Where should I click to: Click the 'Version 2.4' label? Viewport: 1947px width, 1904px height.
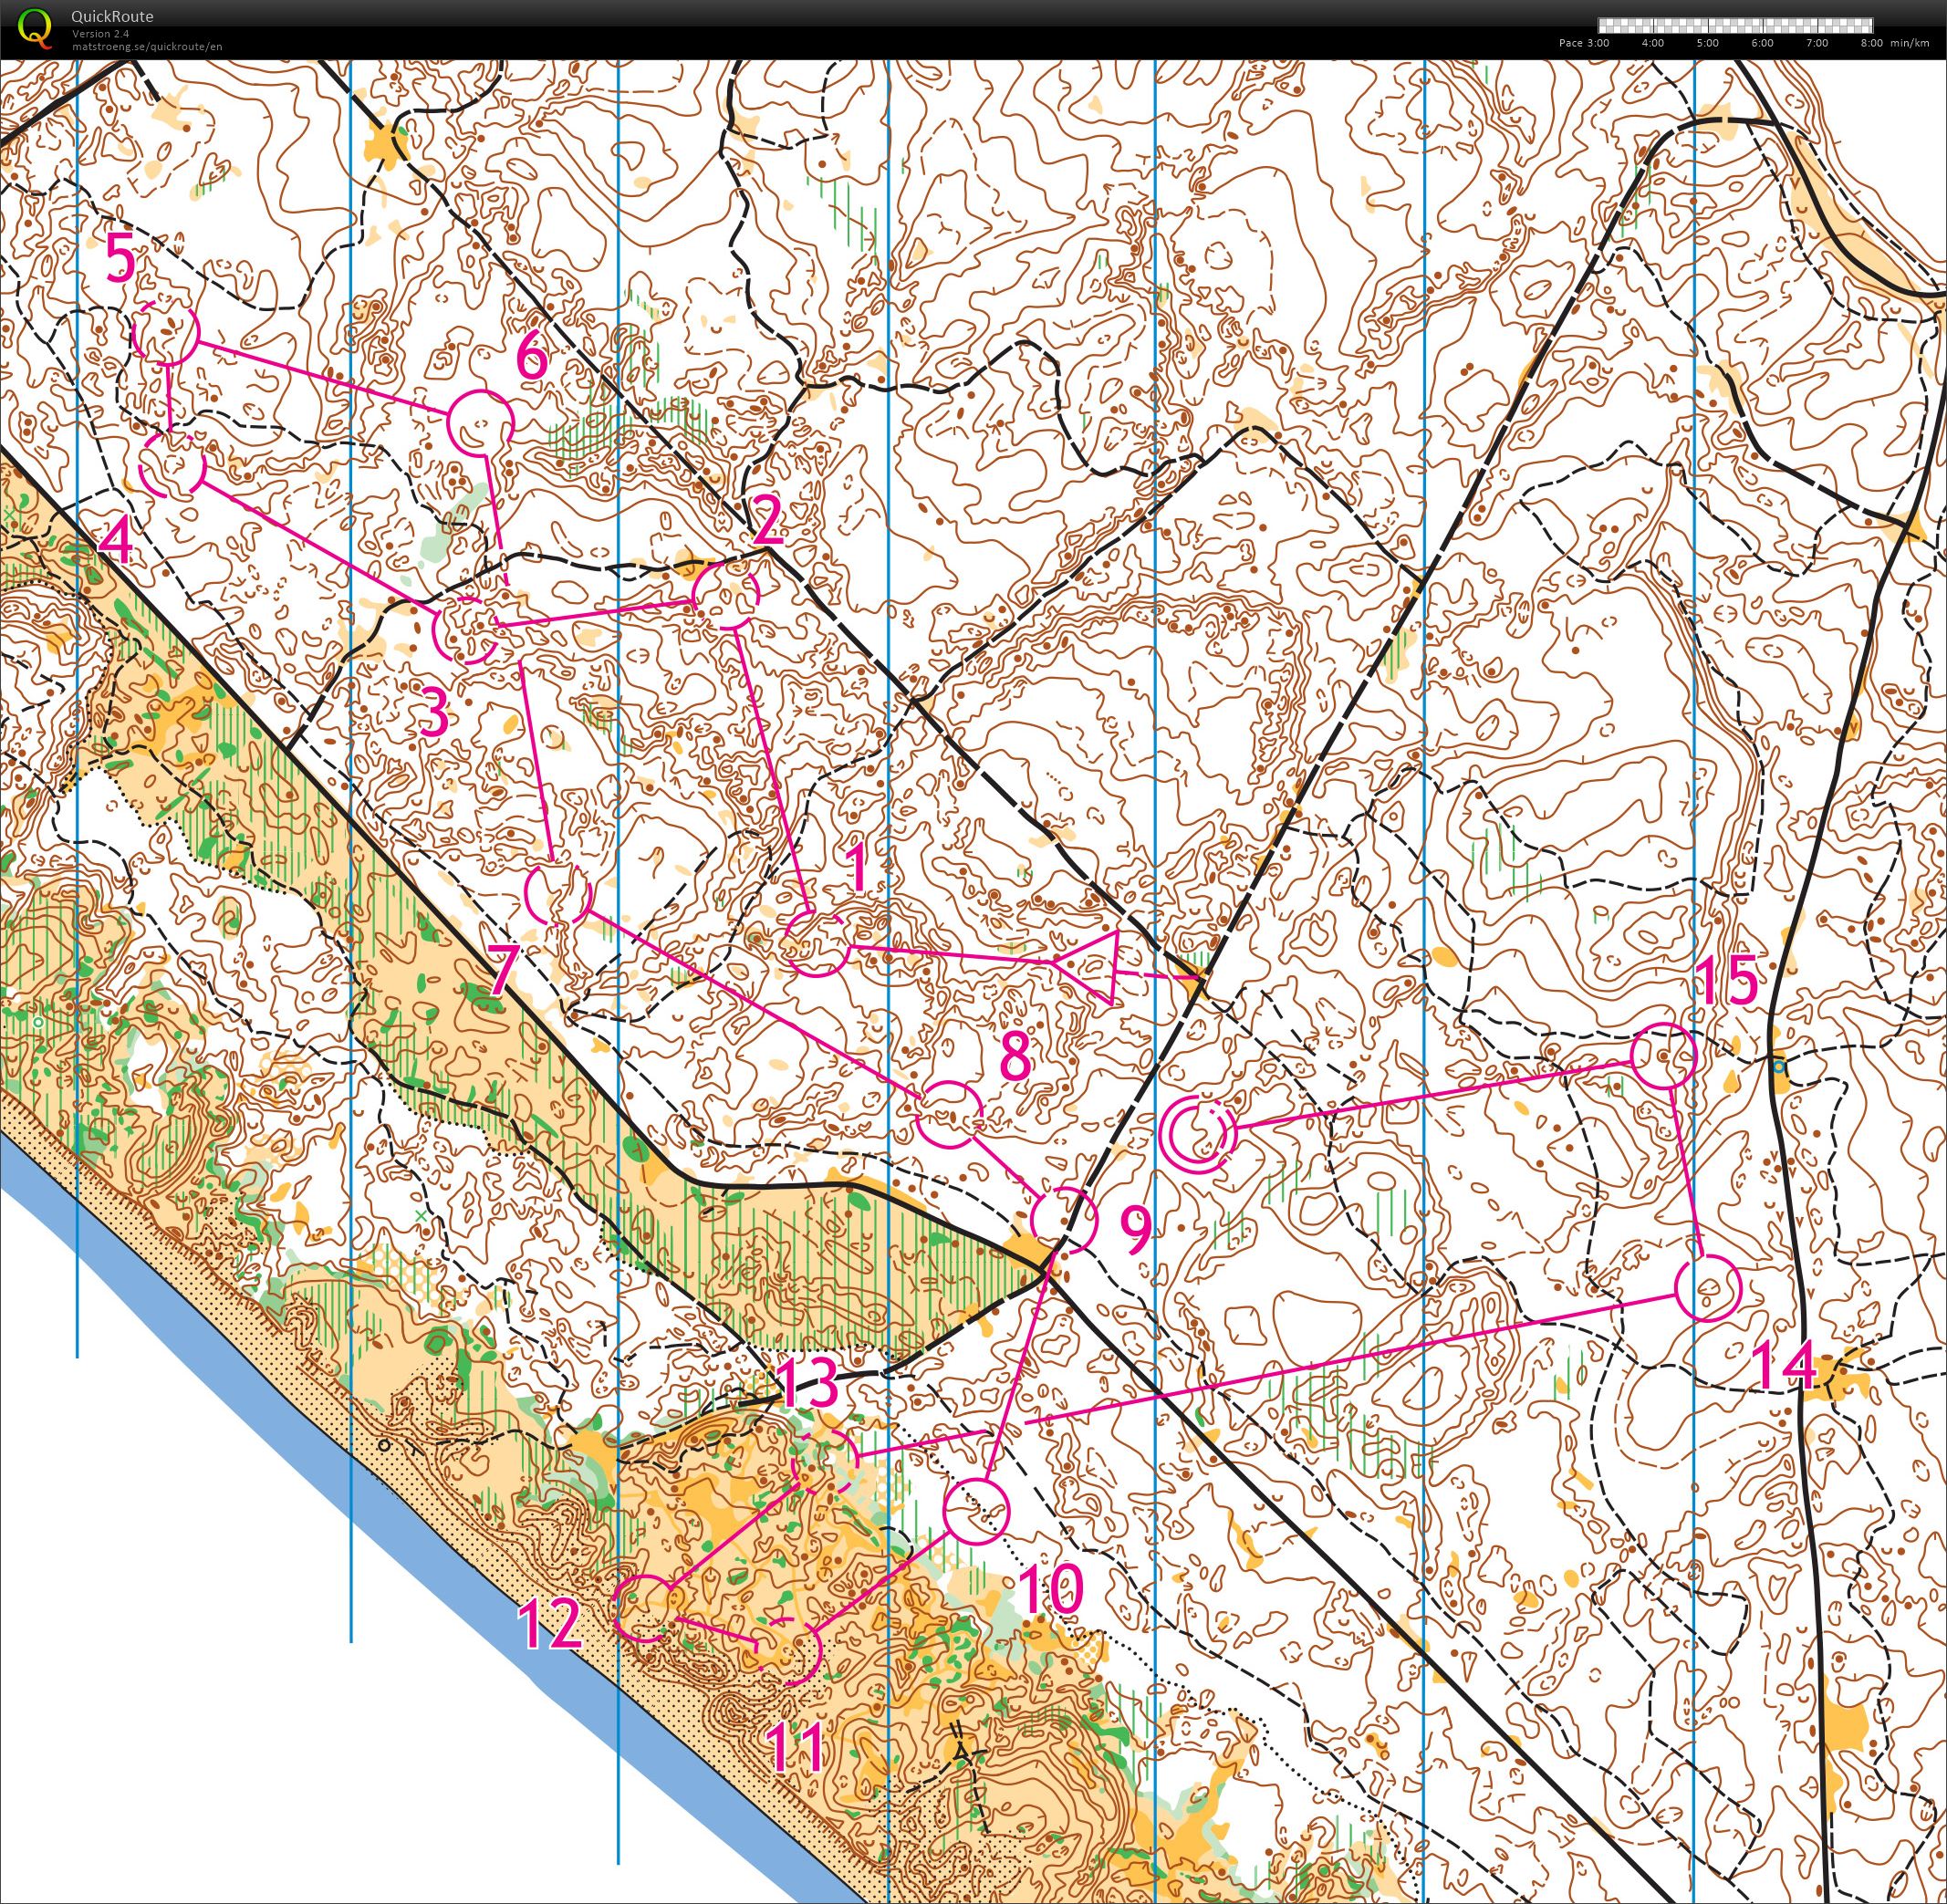click(99, 34)
